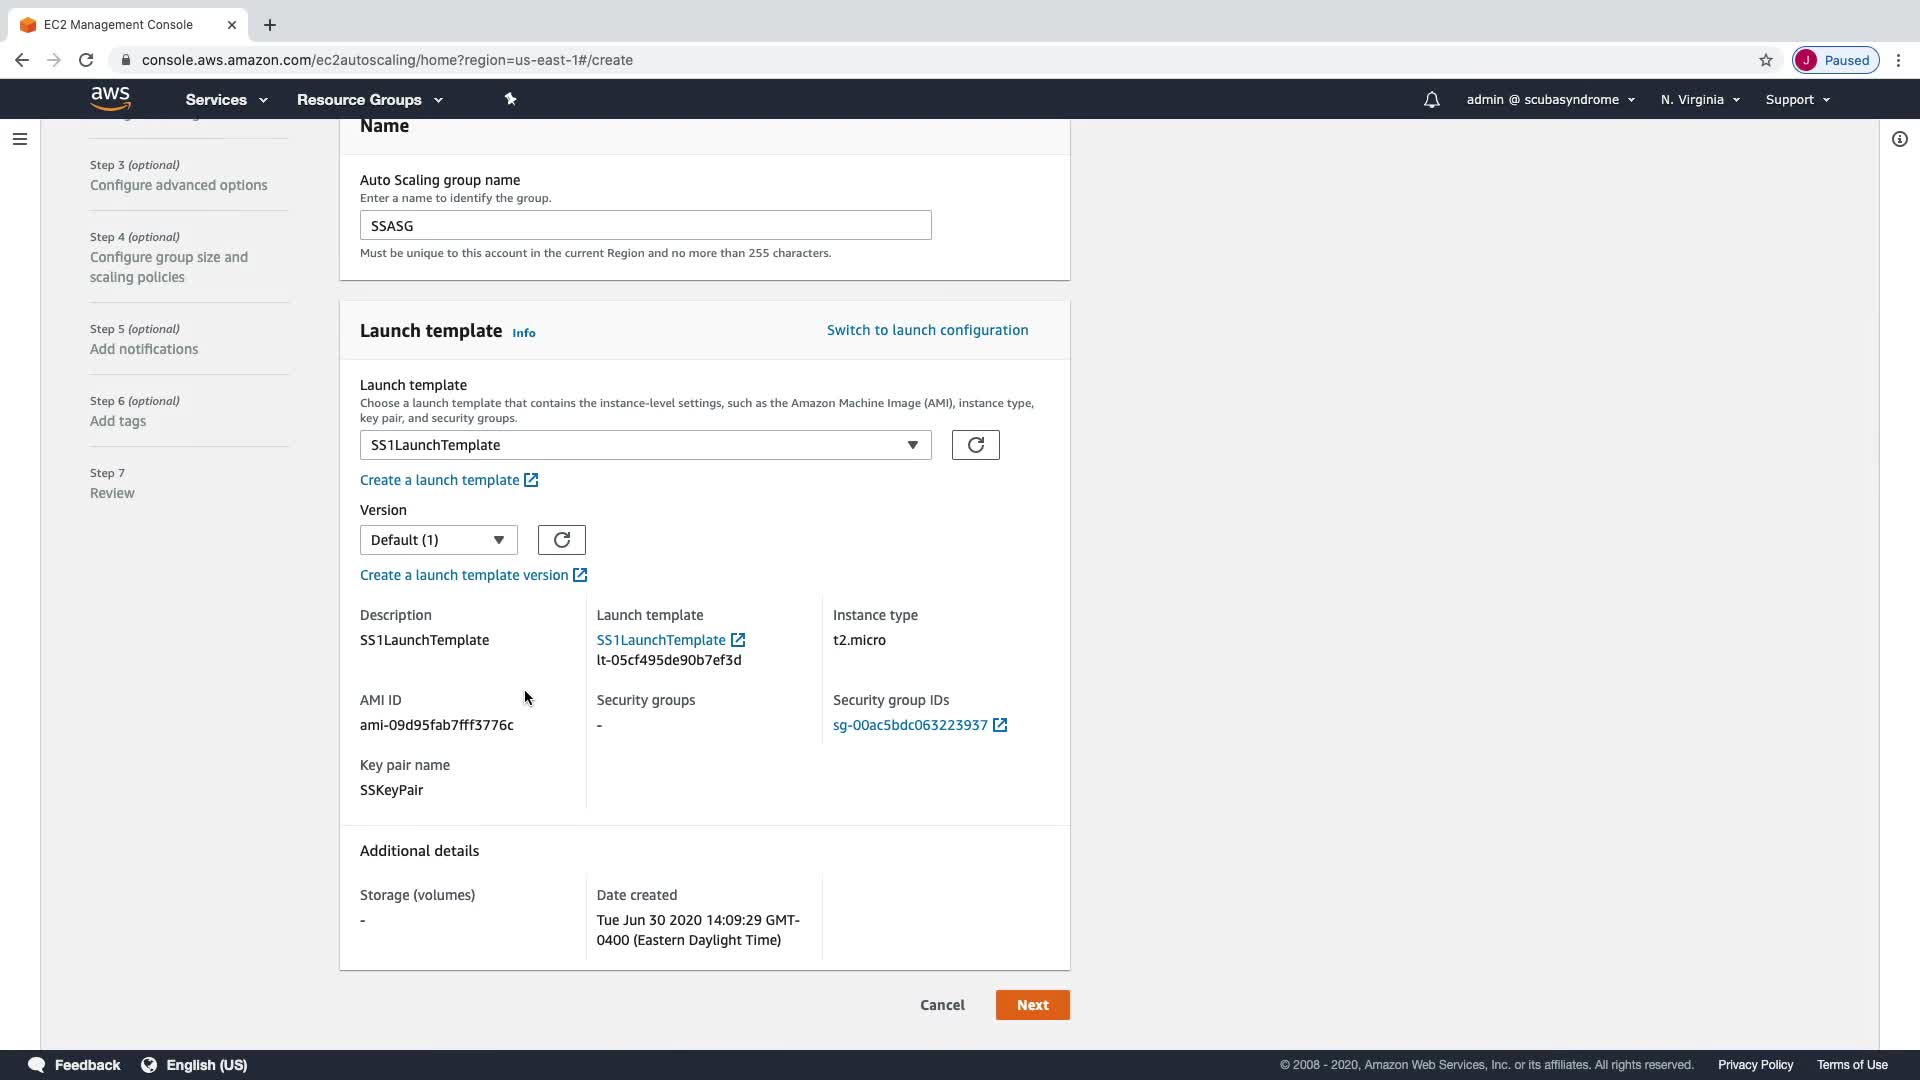
Task: Click the AWS logo home icon
Action: pos(110,98)
